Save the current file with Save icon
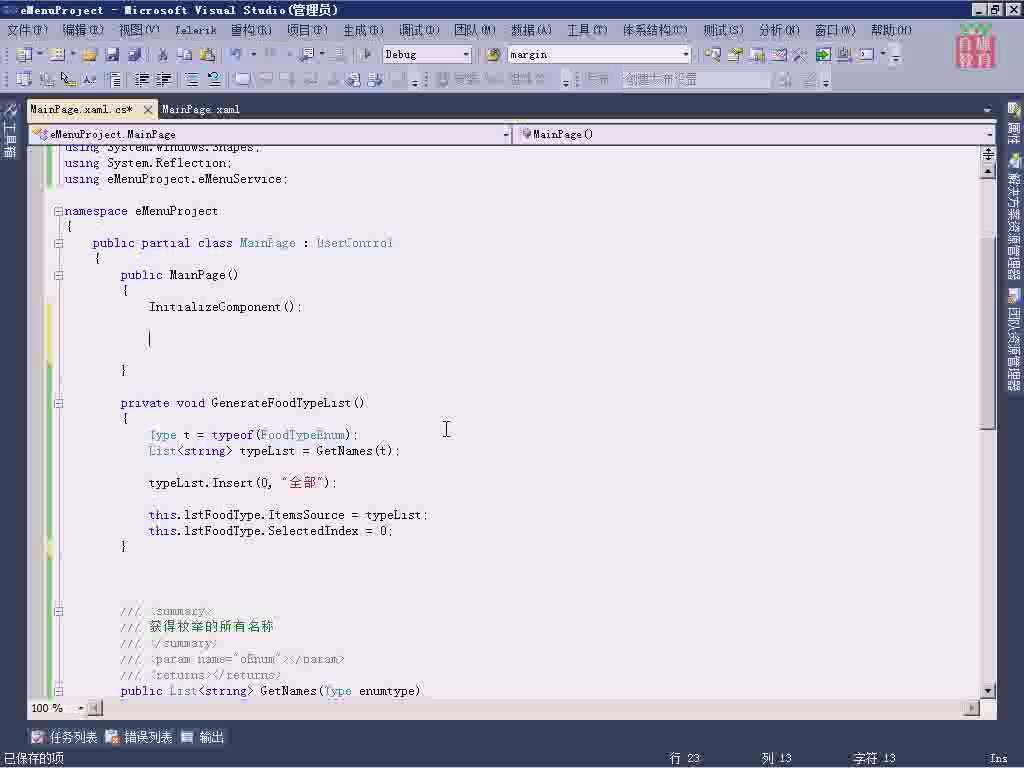 [112, 55]
